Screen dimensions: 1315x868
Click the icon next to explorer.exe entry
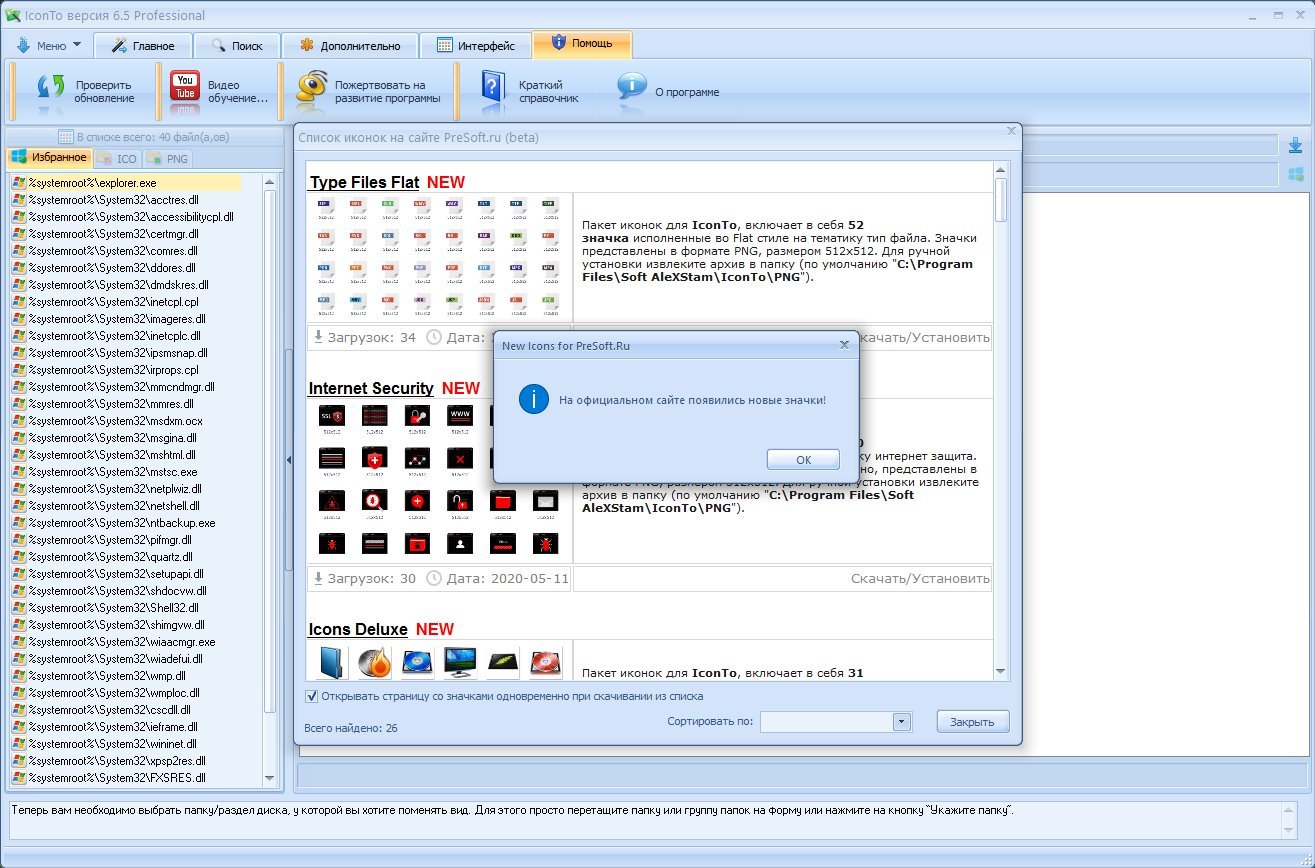[18, 183]
